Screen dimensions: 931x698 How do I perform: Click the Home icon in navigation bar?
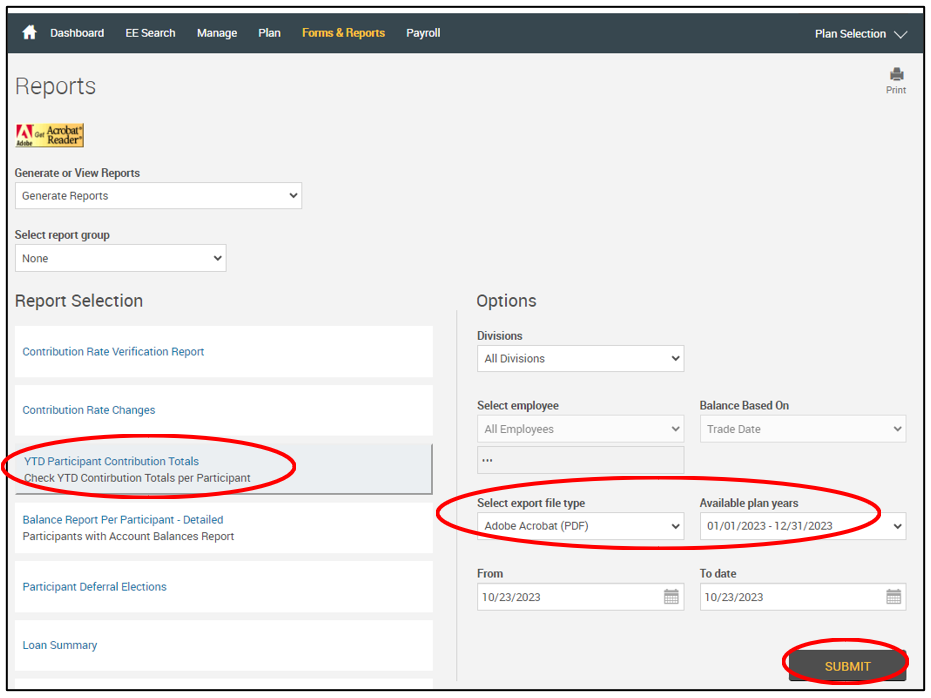[29, 33]
